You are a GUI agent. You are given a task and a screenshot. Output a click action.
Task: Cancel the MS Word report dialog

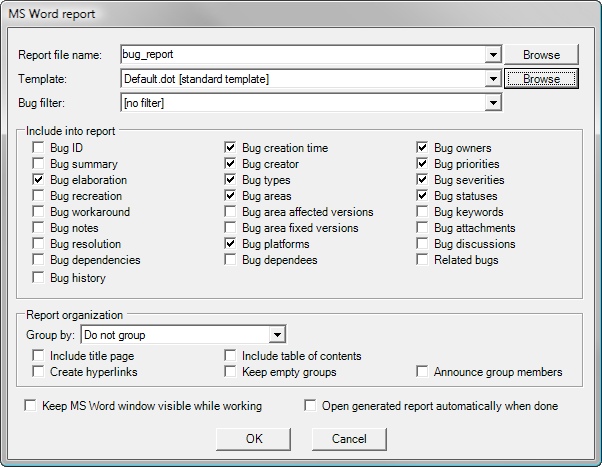349,439
